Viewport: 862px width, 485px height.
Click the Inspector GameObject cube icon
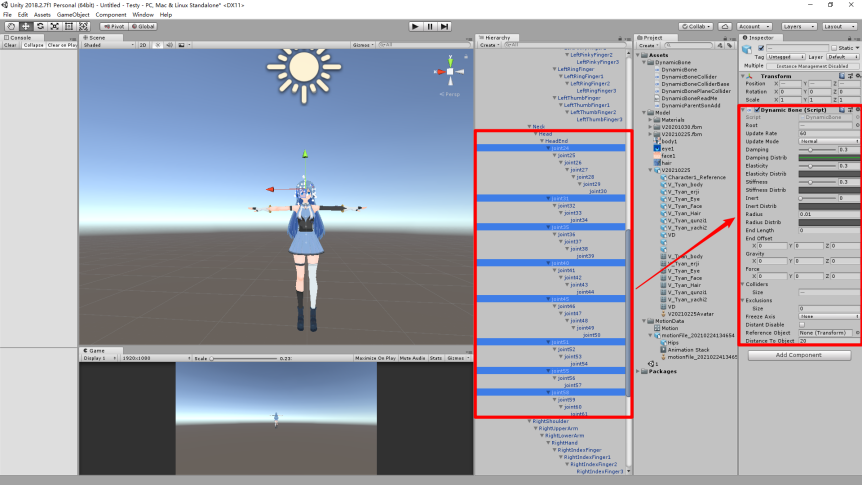747,49
